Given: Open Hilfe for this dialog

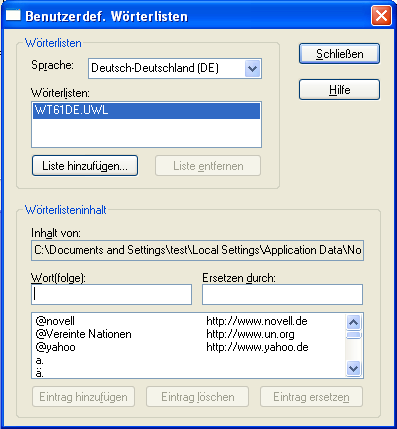Looking at the screenshot, I should (339, 90).
